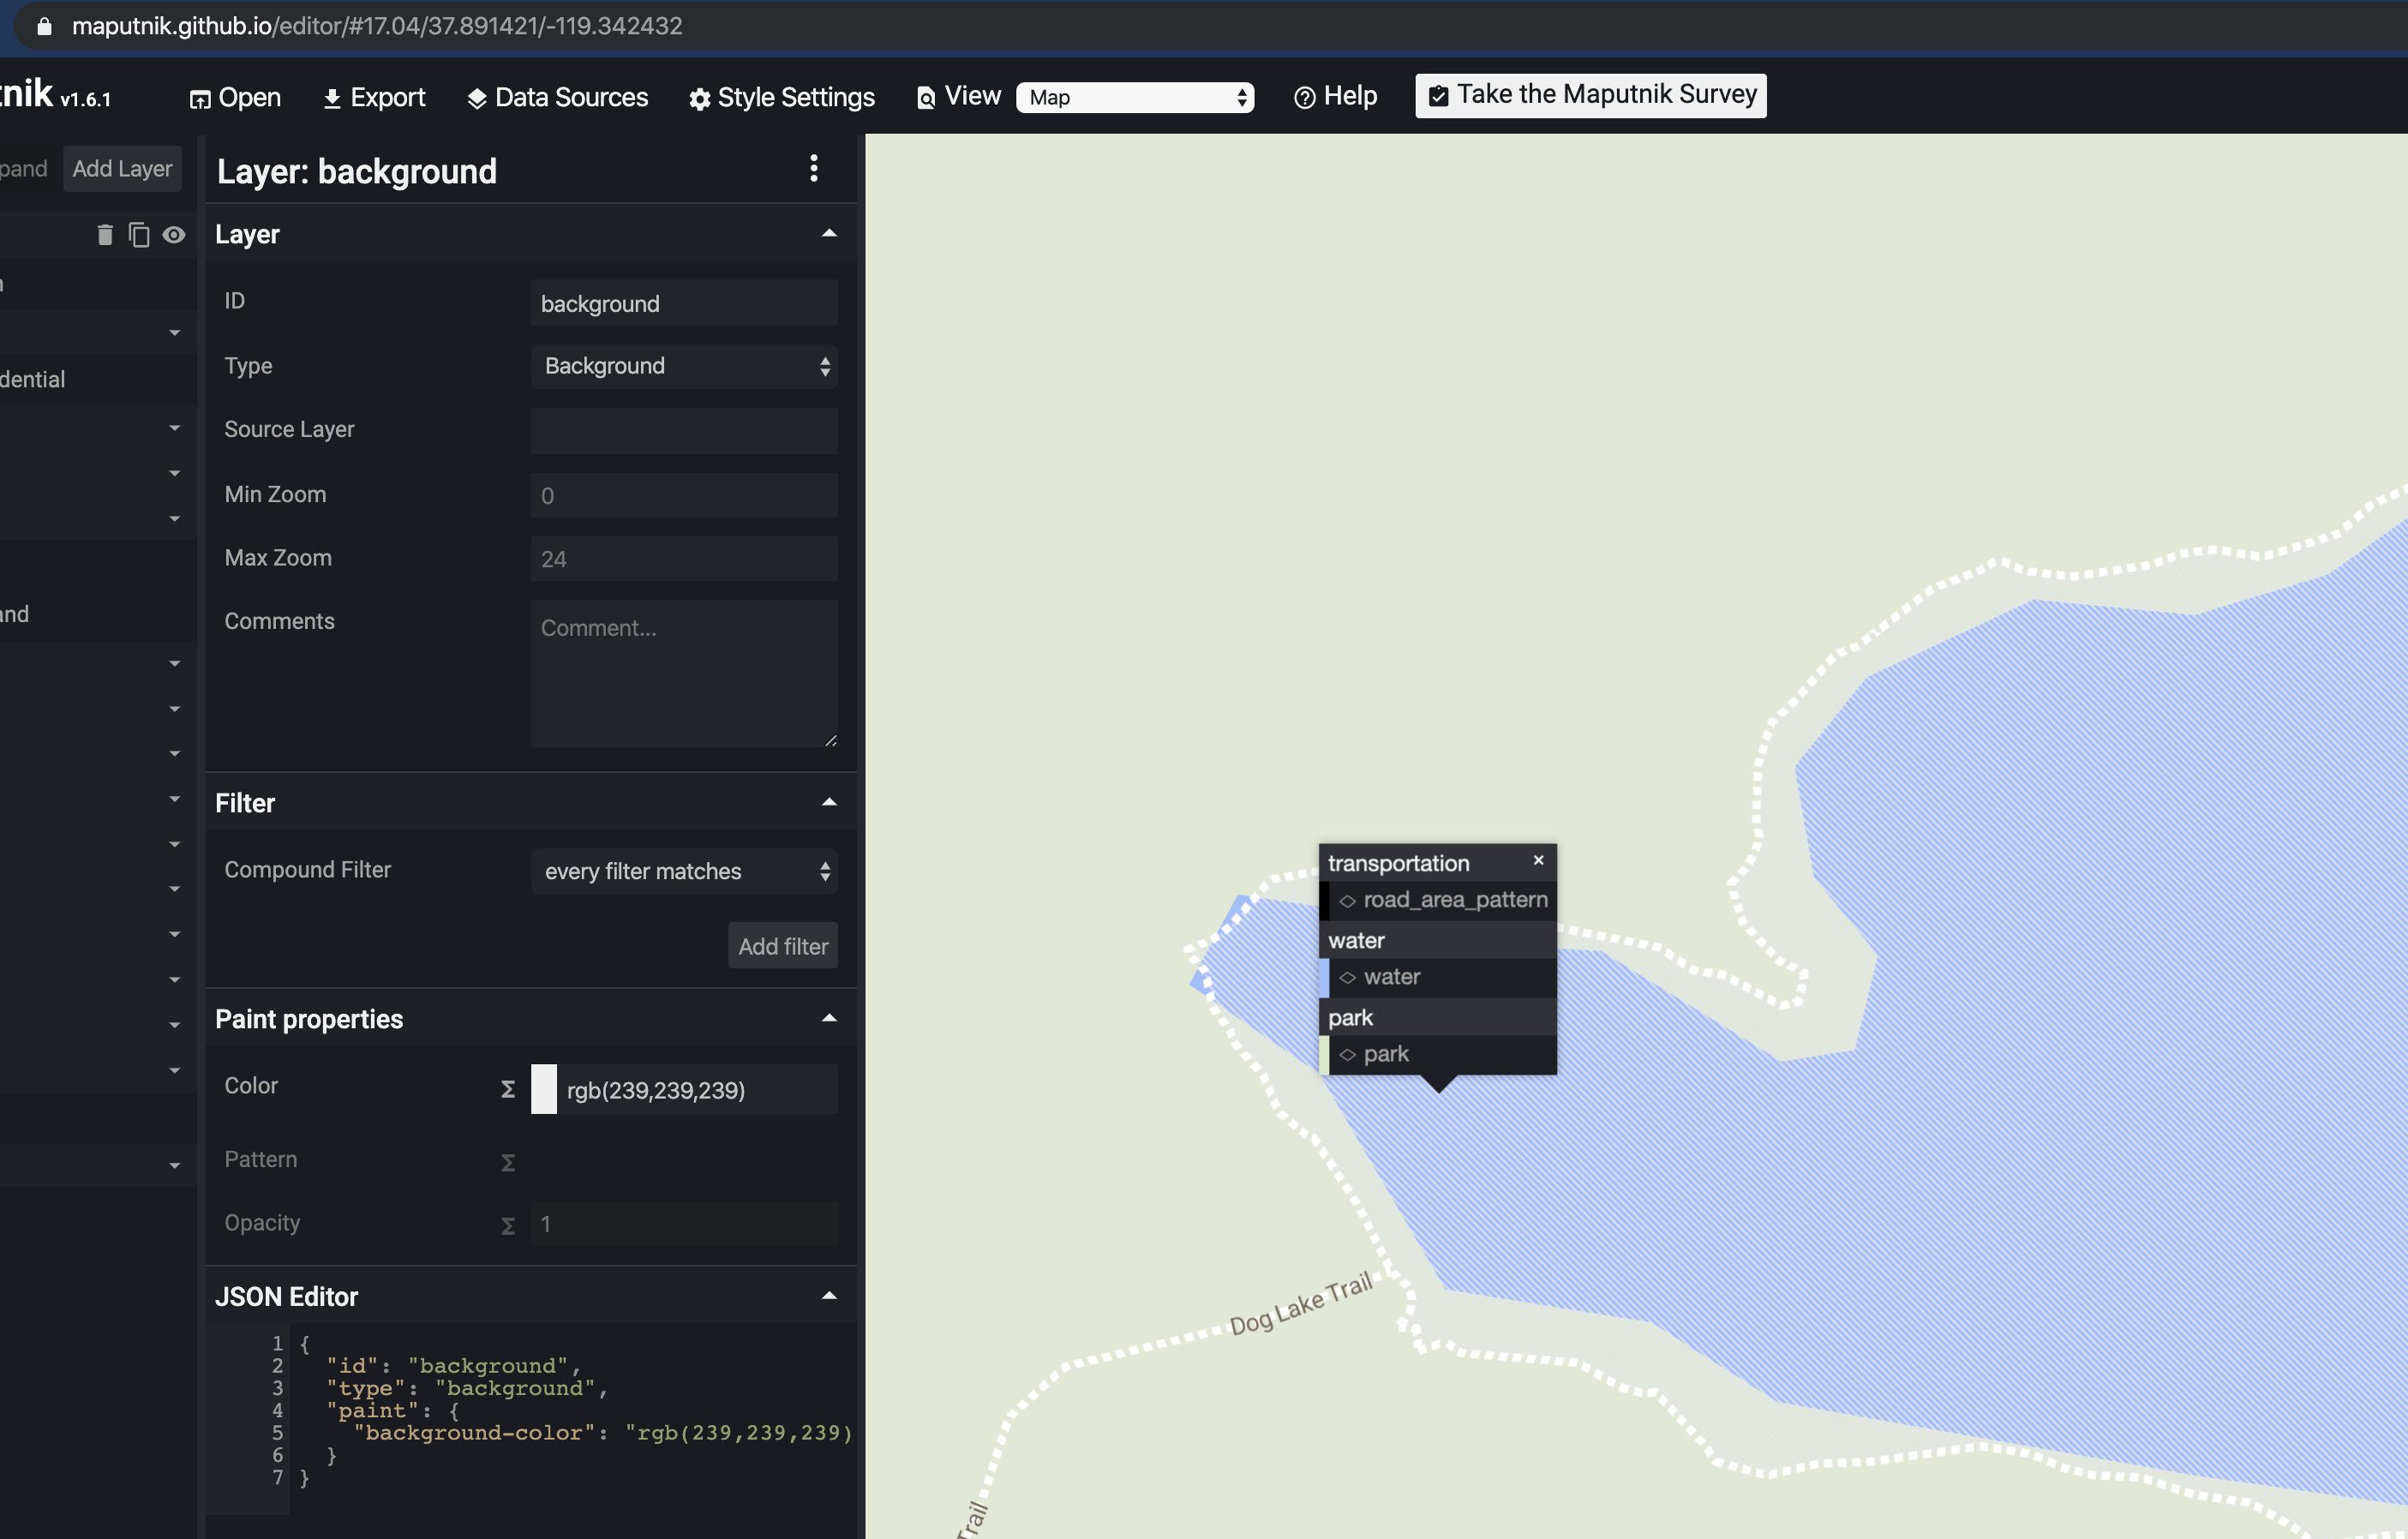Screen dimensions: 2408x1539
Task: Toggle the data function for Opacity
Action: 507,1224
